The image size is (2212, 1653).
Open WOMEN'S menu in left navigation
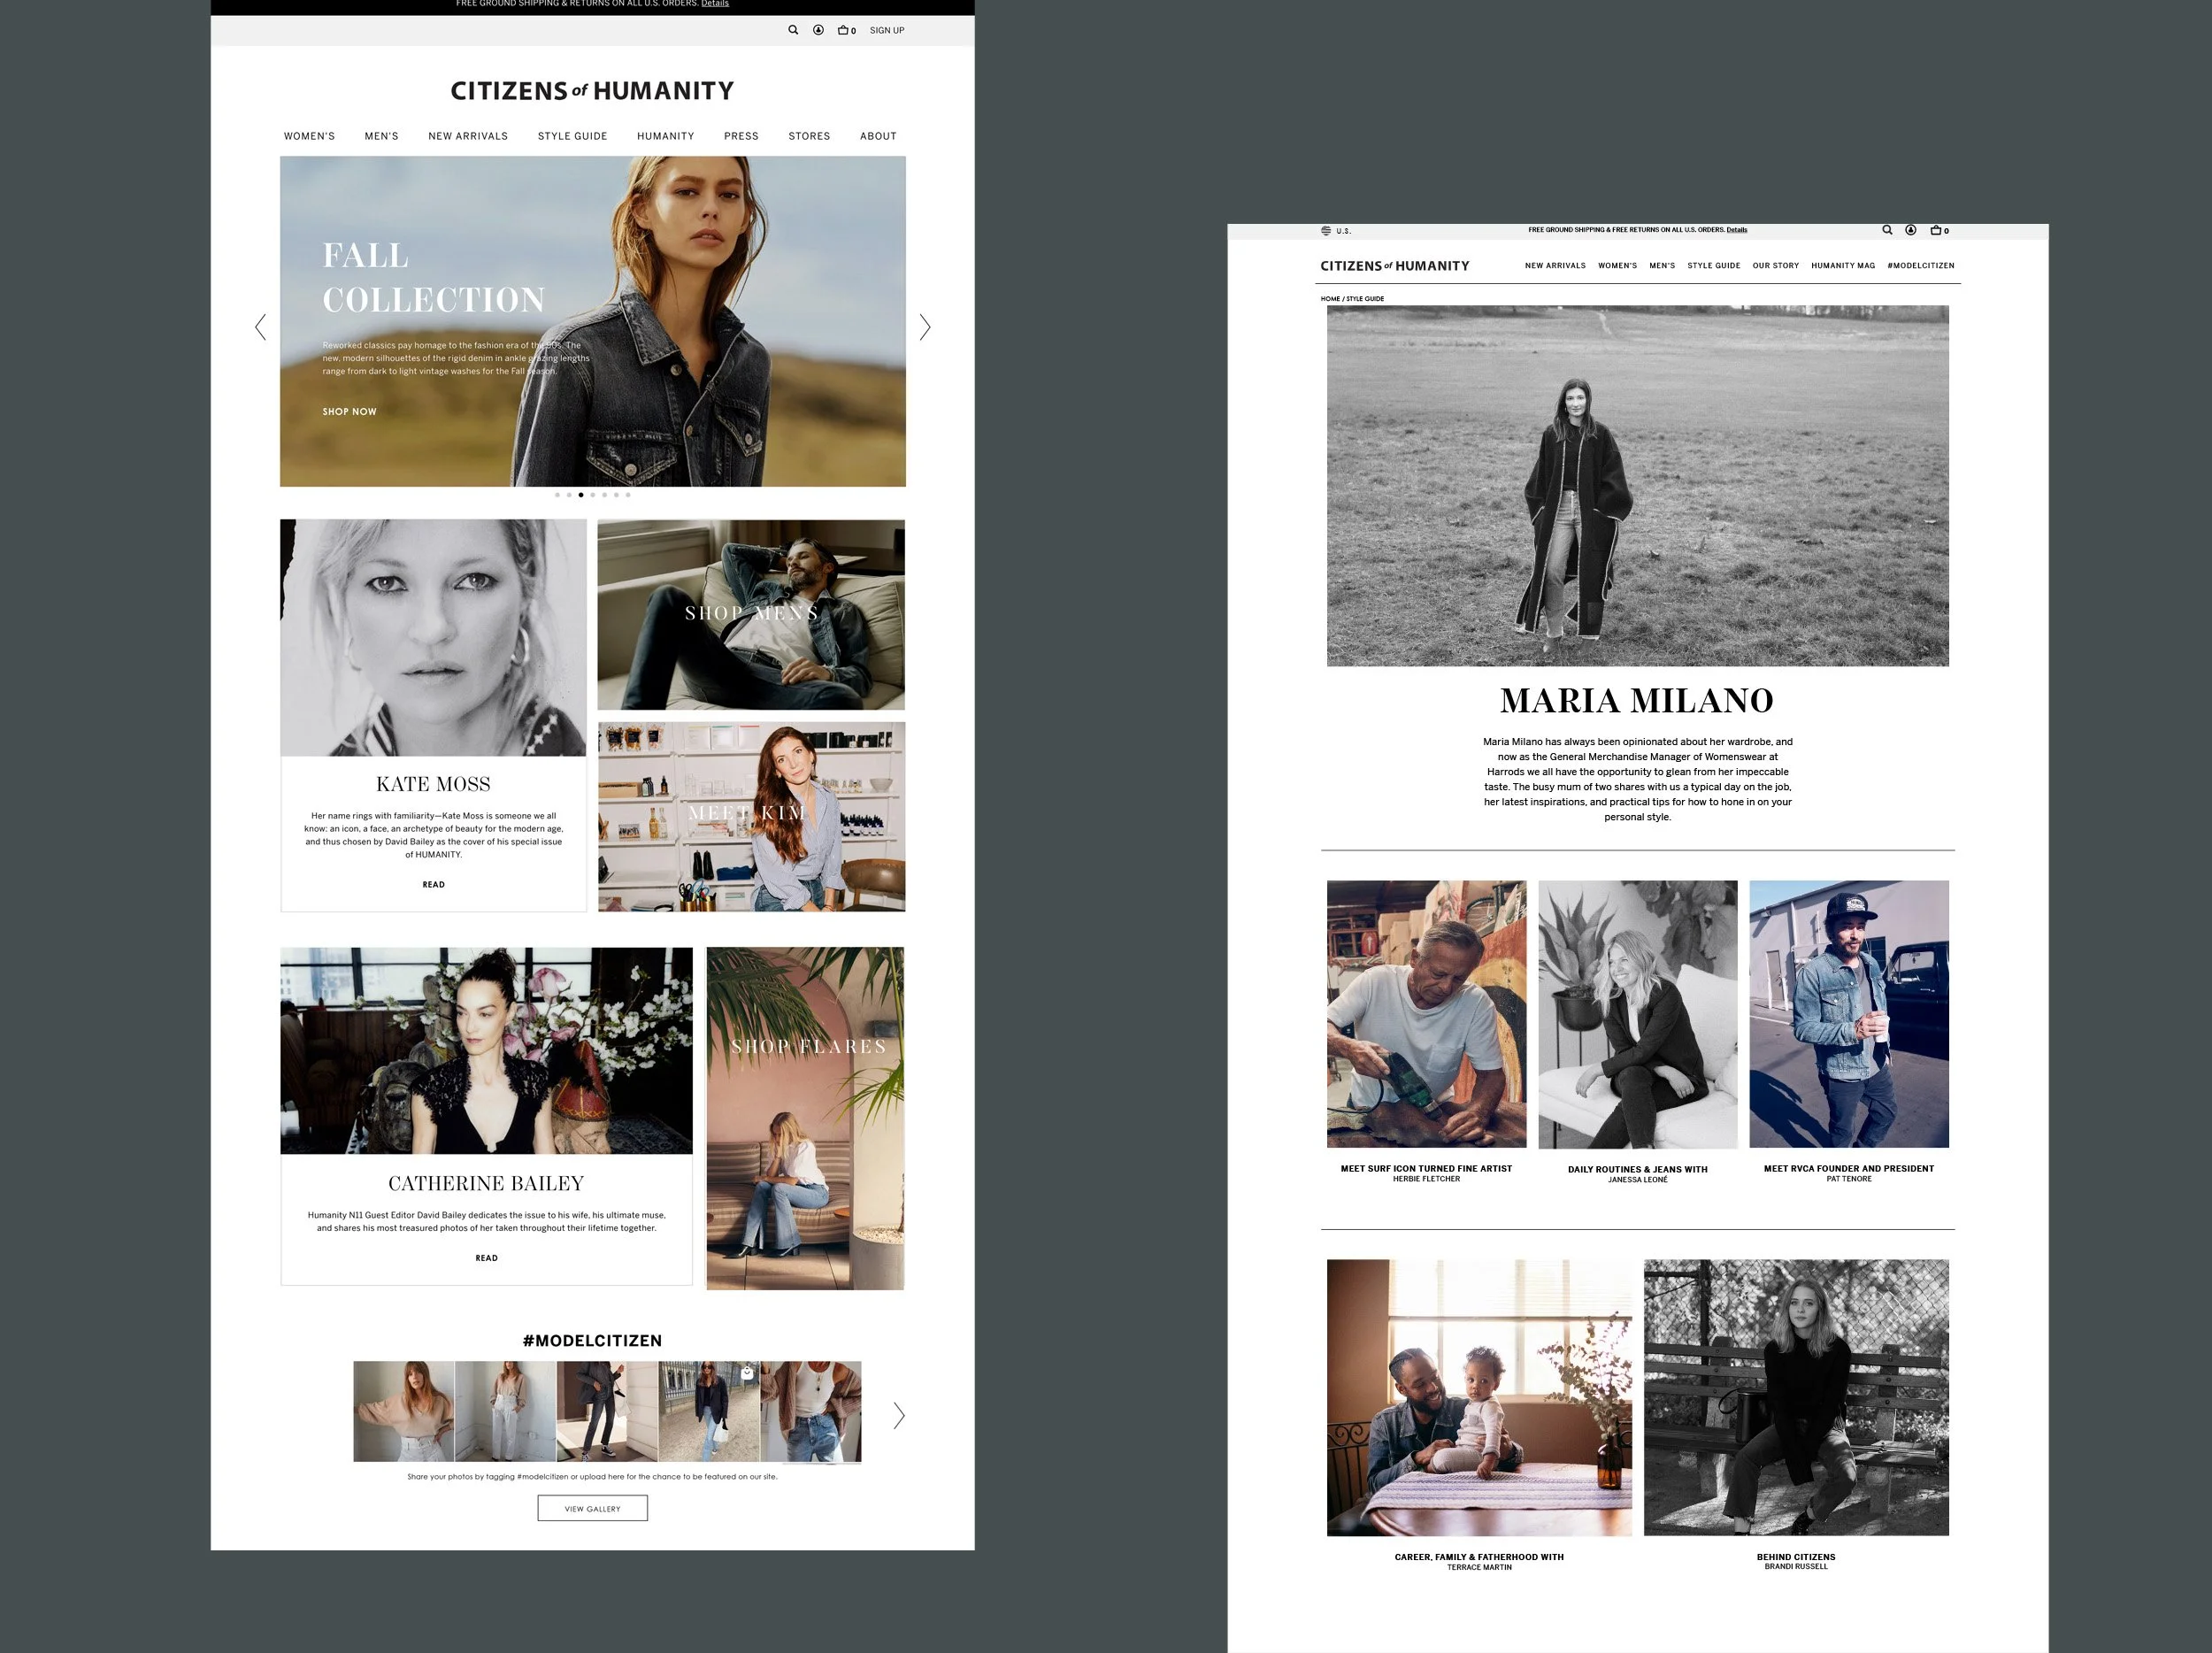point(309,136)
